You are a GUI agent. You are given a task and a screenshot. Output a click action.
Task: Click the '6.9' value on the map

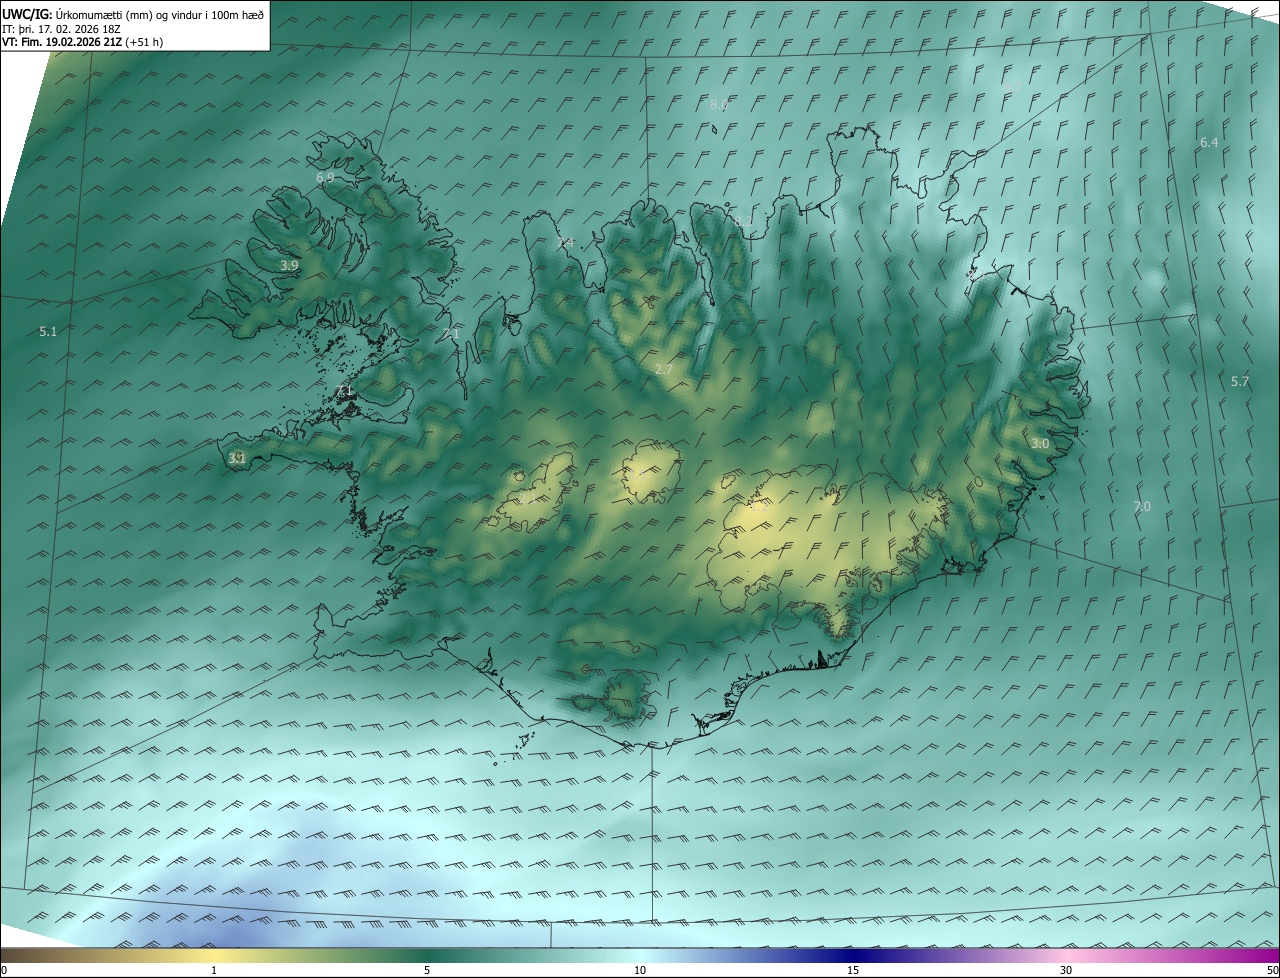325,177
